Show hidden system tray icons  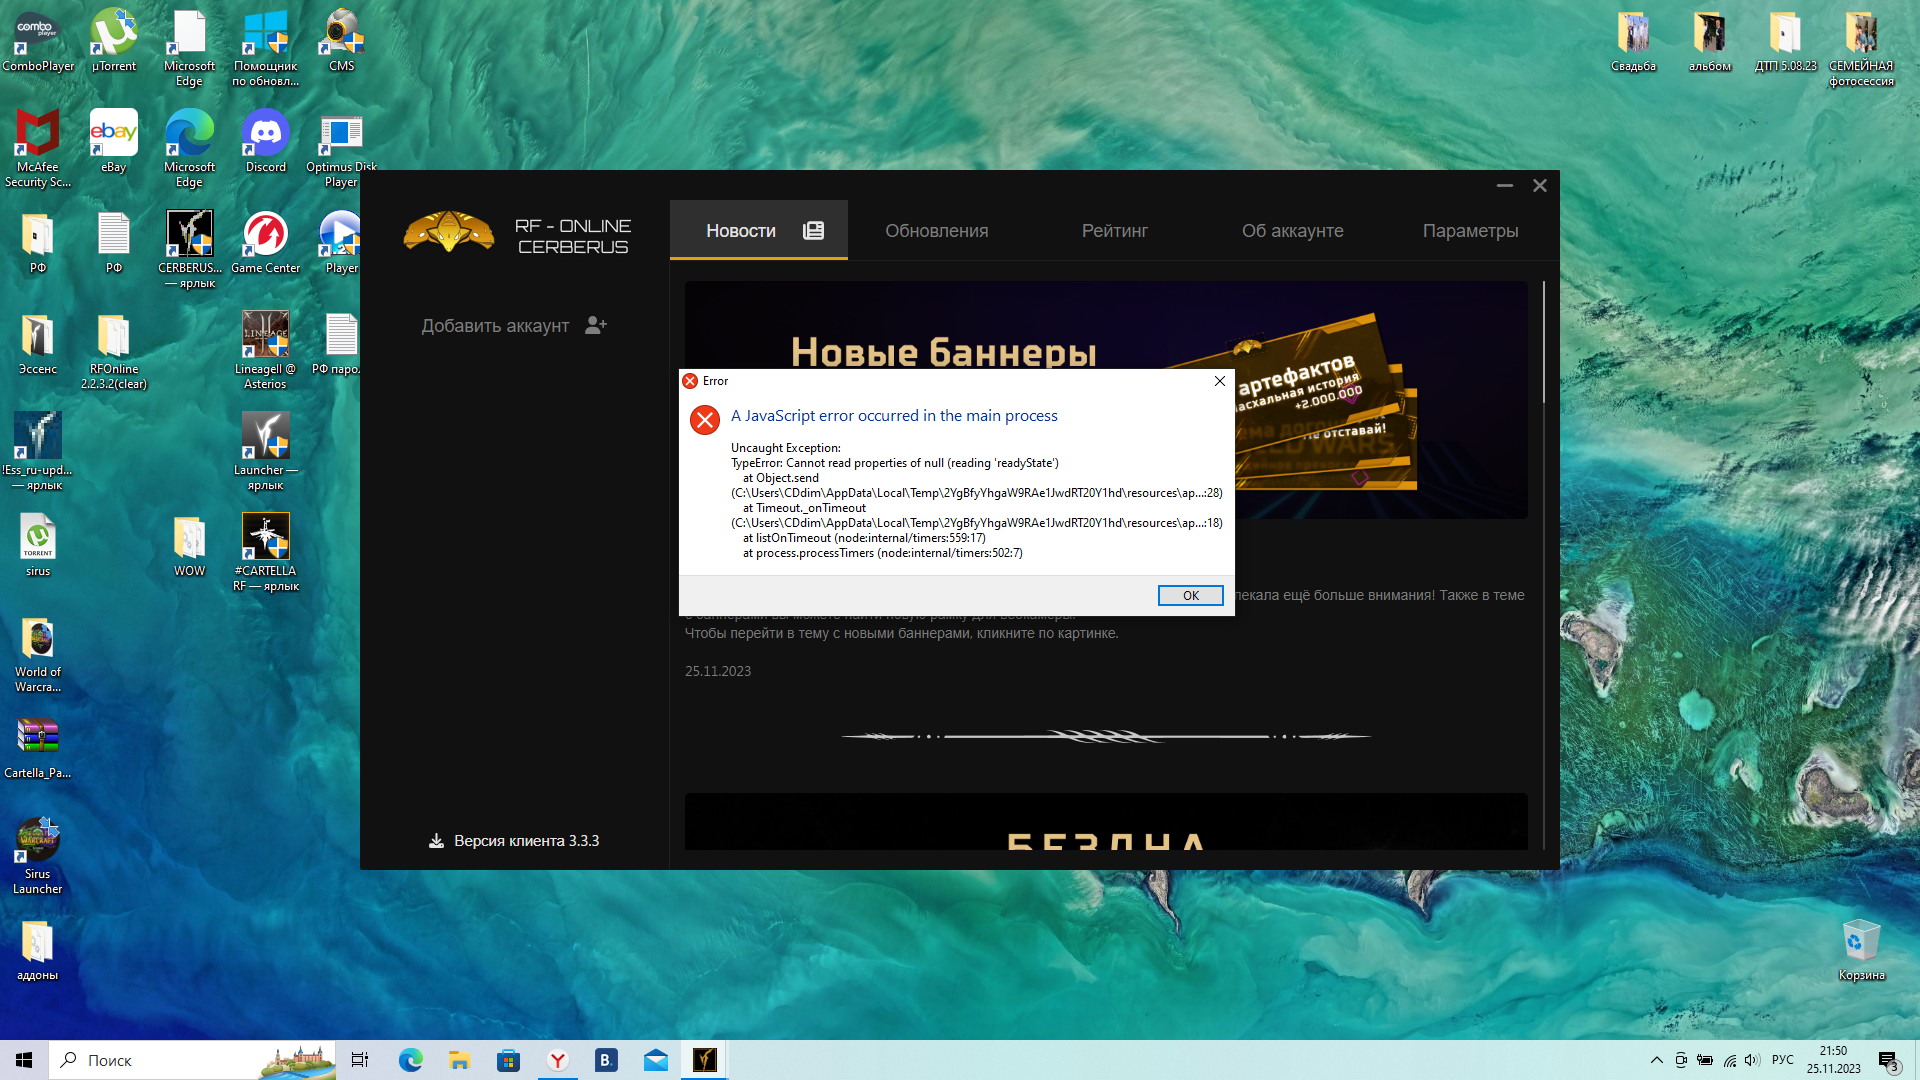[x=1656, y=1060]
